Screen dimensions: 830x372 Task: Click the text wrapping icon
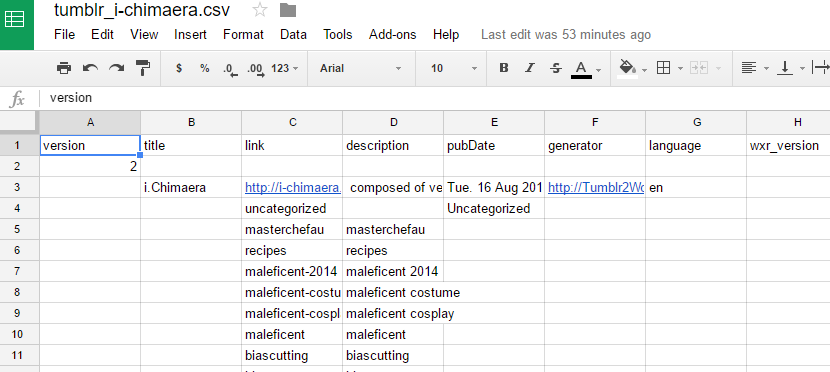pyautogui.click(x=821, y=68)
